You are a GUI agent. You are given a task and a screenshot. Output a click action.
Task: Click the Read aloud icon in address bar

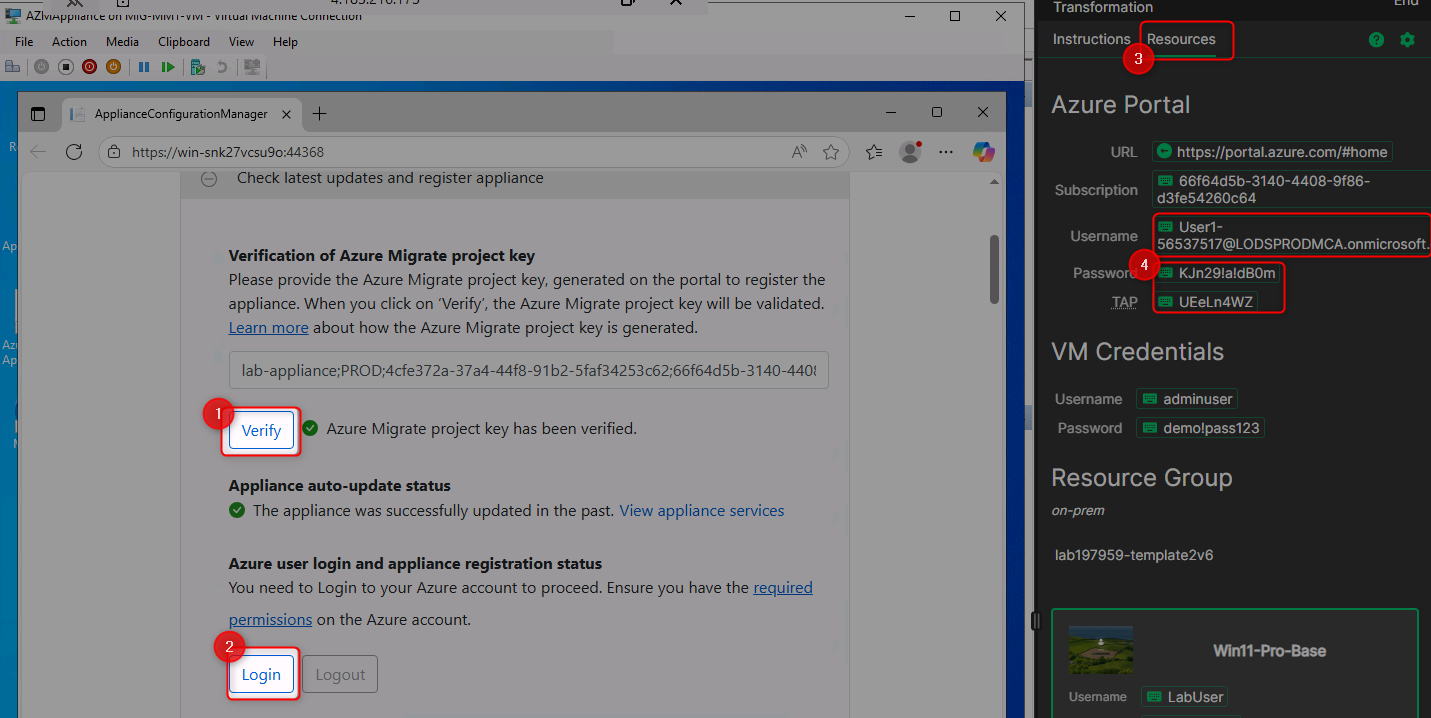(x=799, y=152)
